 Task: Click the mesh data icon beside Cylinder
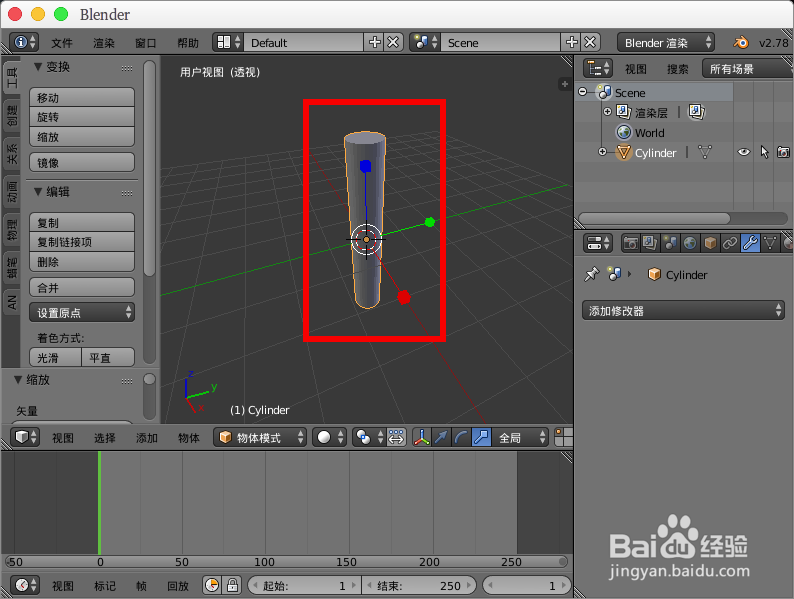704,152
